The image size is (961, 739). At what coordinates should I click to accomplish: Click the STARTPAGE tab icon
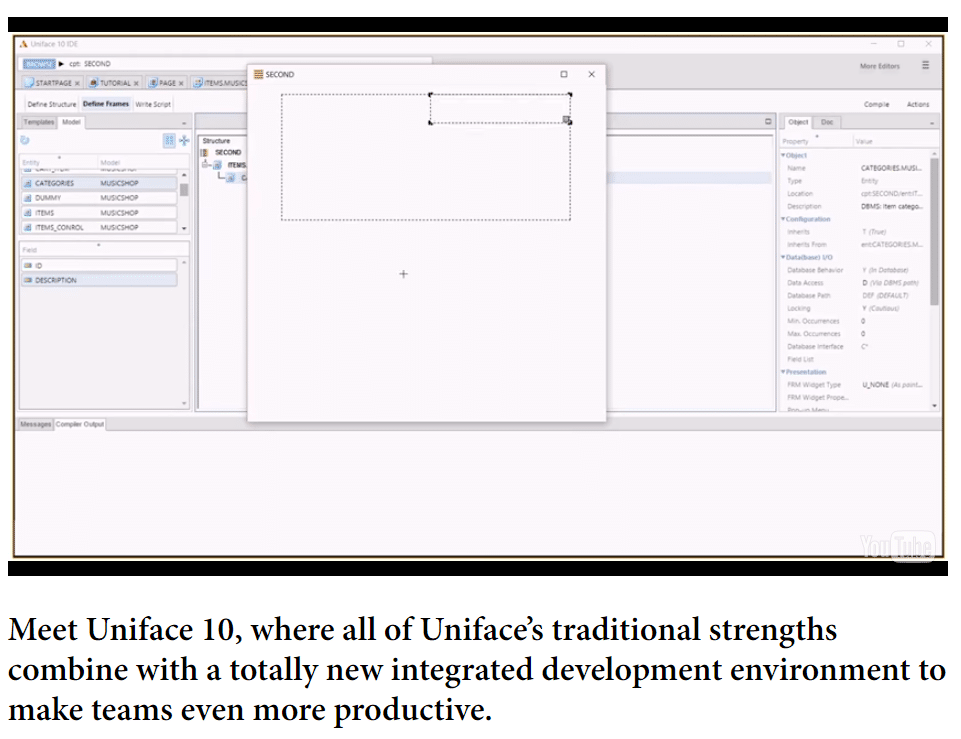[x=29, y=82]
